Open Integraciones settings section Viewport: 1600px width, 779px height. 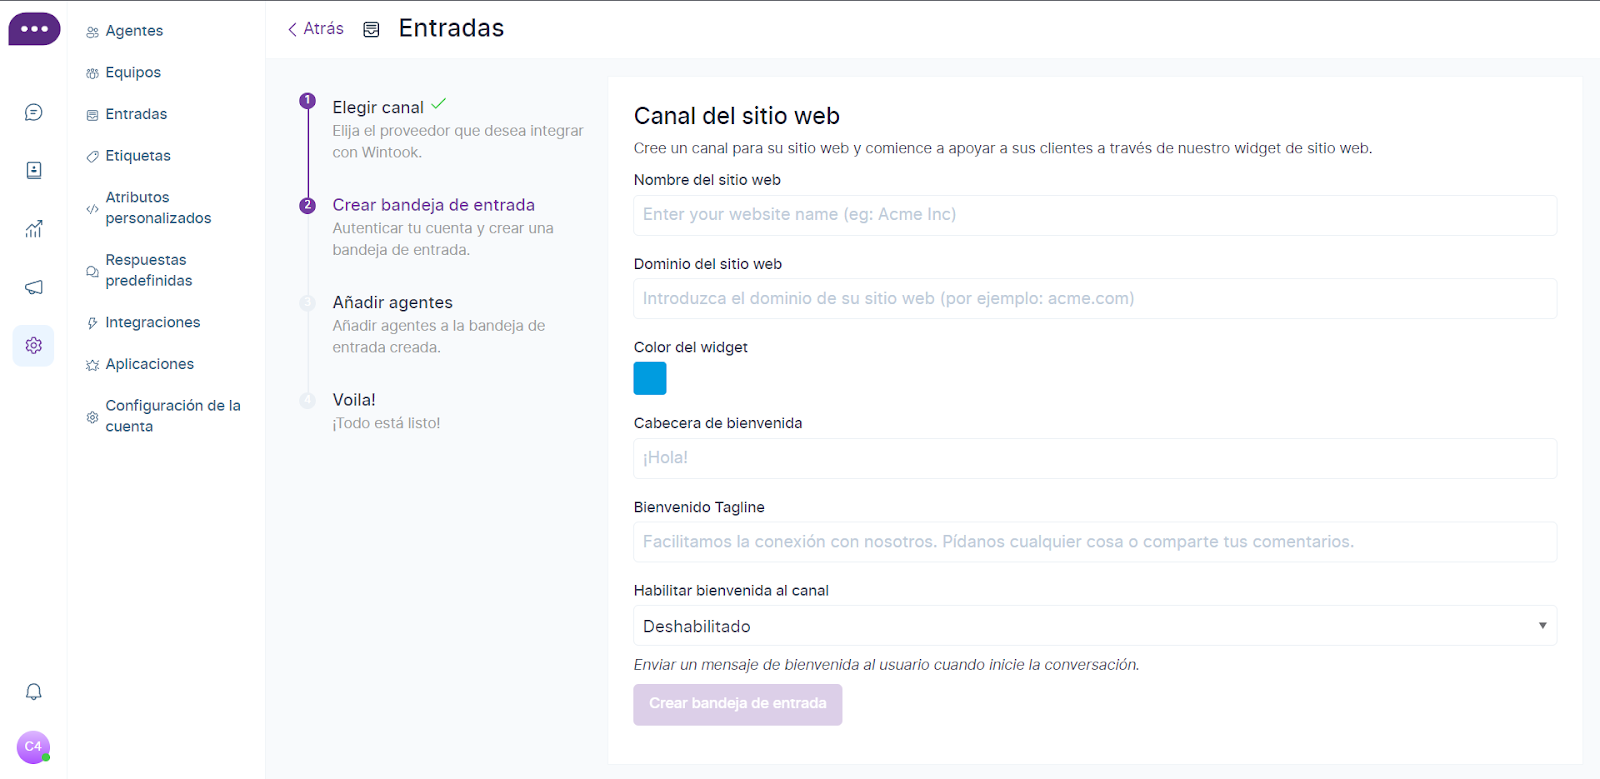pos(152,322)
